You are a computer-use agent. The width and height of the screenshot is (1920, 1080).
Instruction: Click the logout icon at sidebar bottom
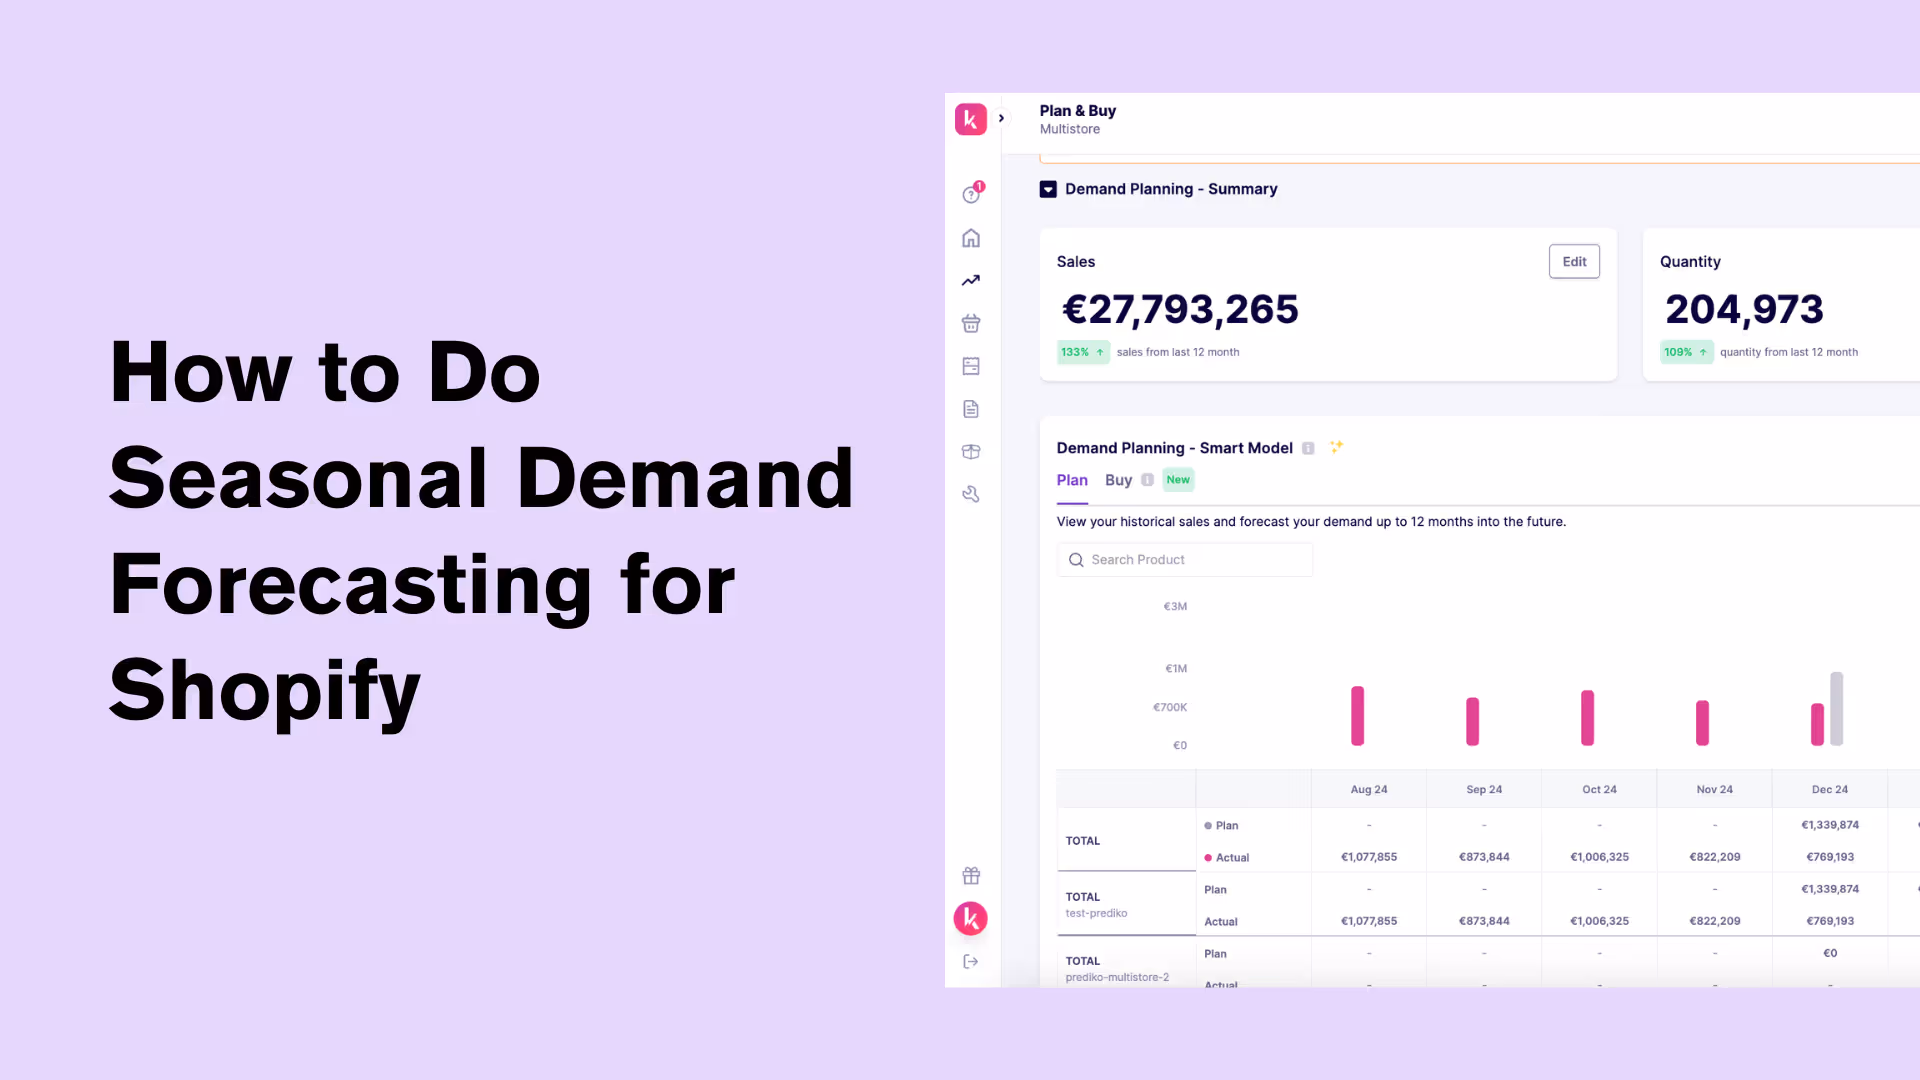tap(971, 961)
